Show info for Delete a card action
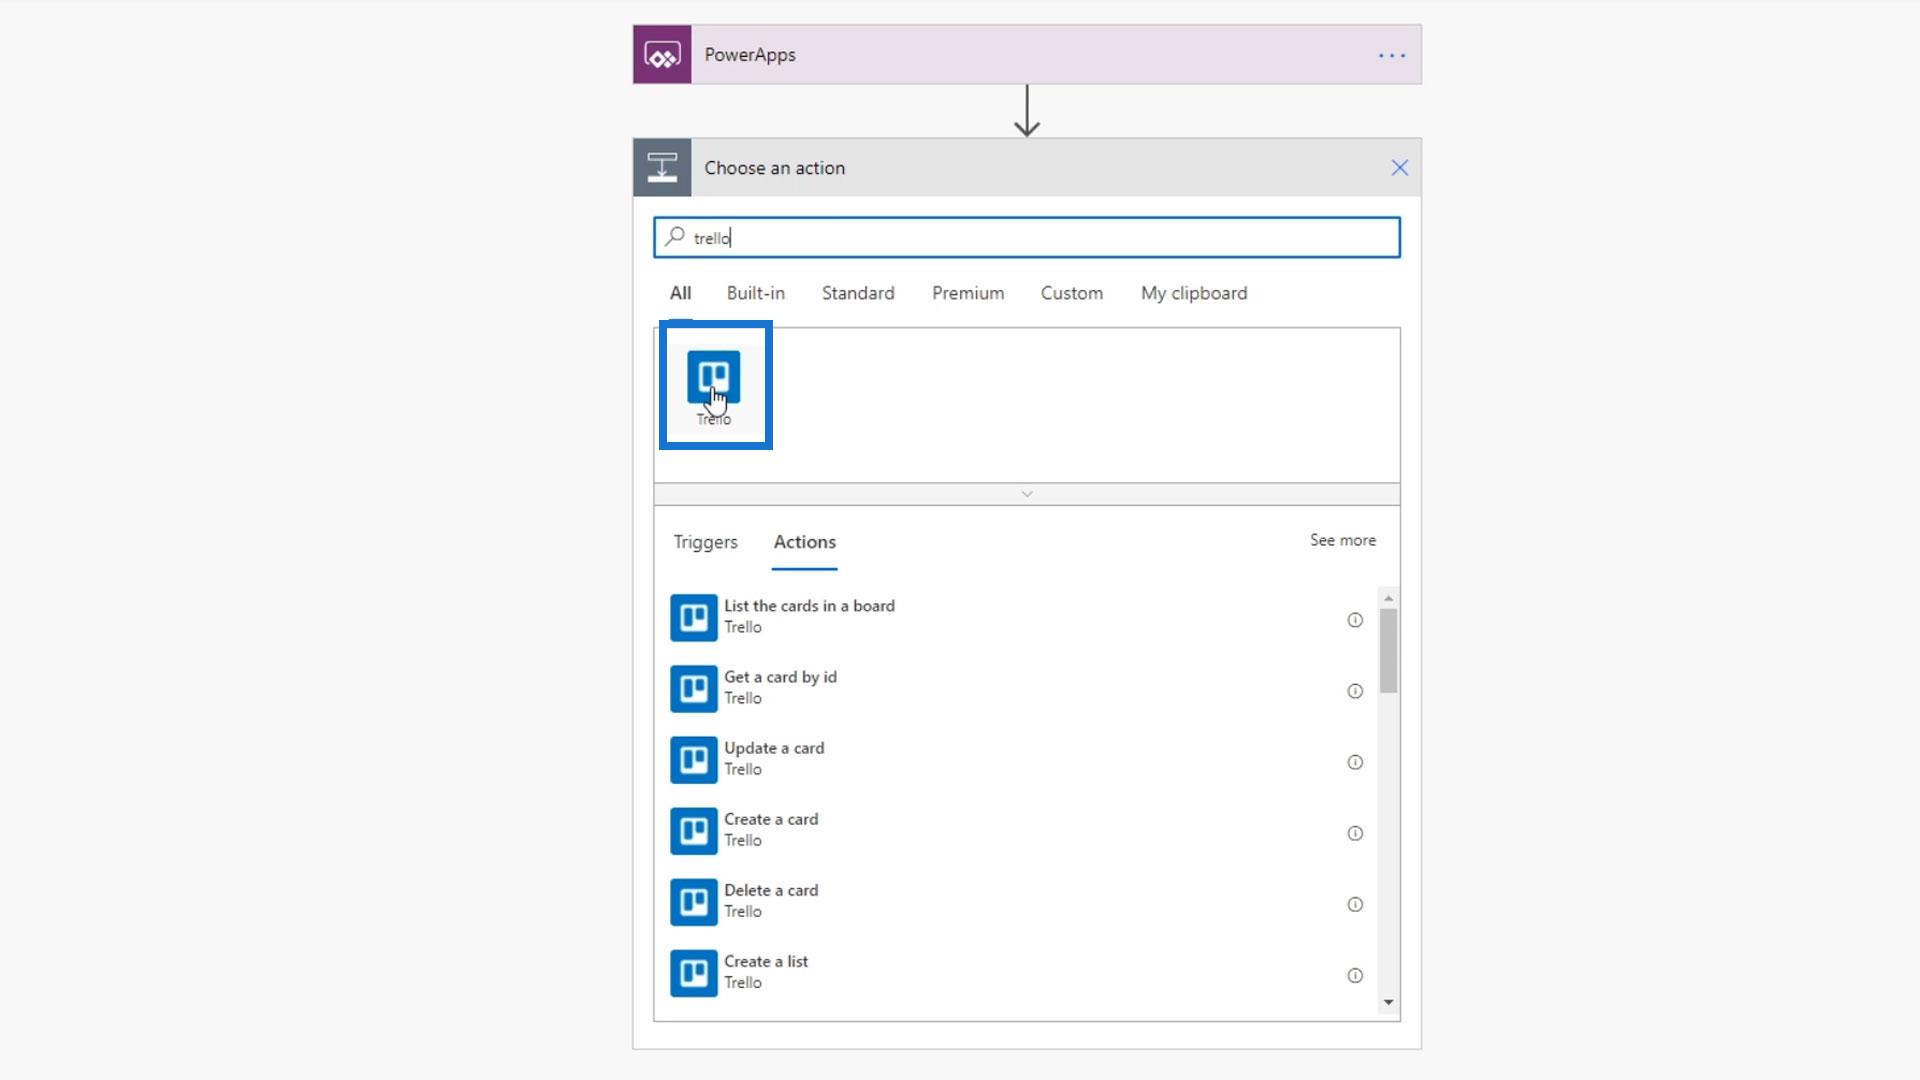 (x=1354, y=904)
